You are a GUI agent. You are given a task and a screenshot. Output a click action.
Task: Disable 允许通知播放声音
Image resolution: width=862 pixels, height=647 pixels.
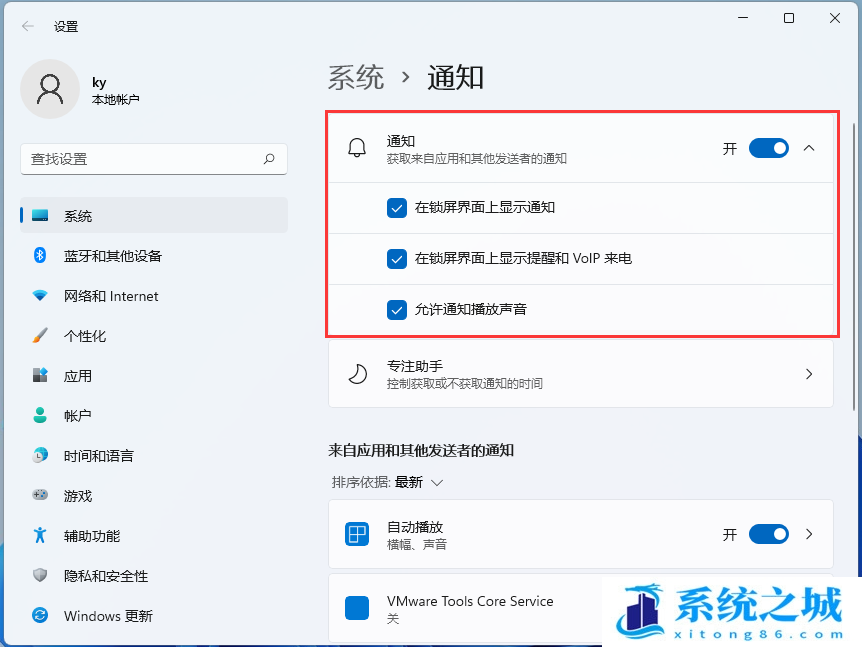[397, 309]
